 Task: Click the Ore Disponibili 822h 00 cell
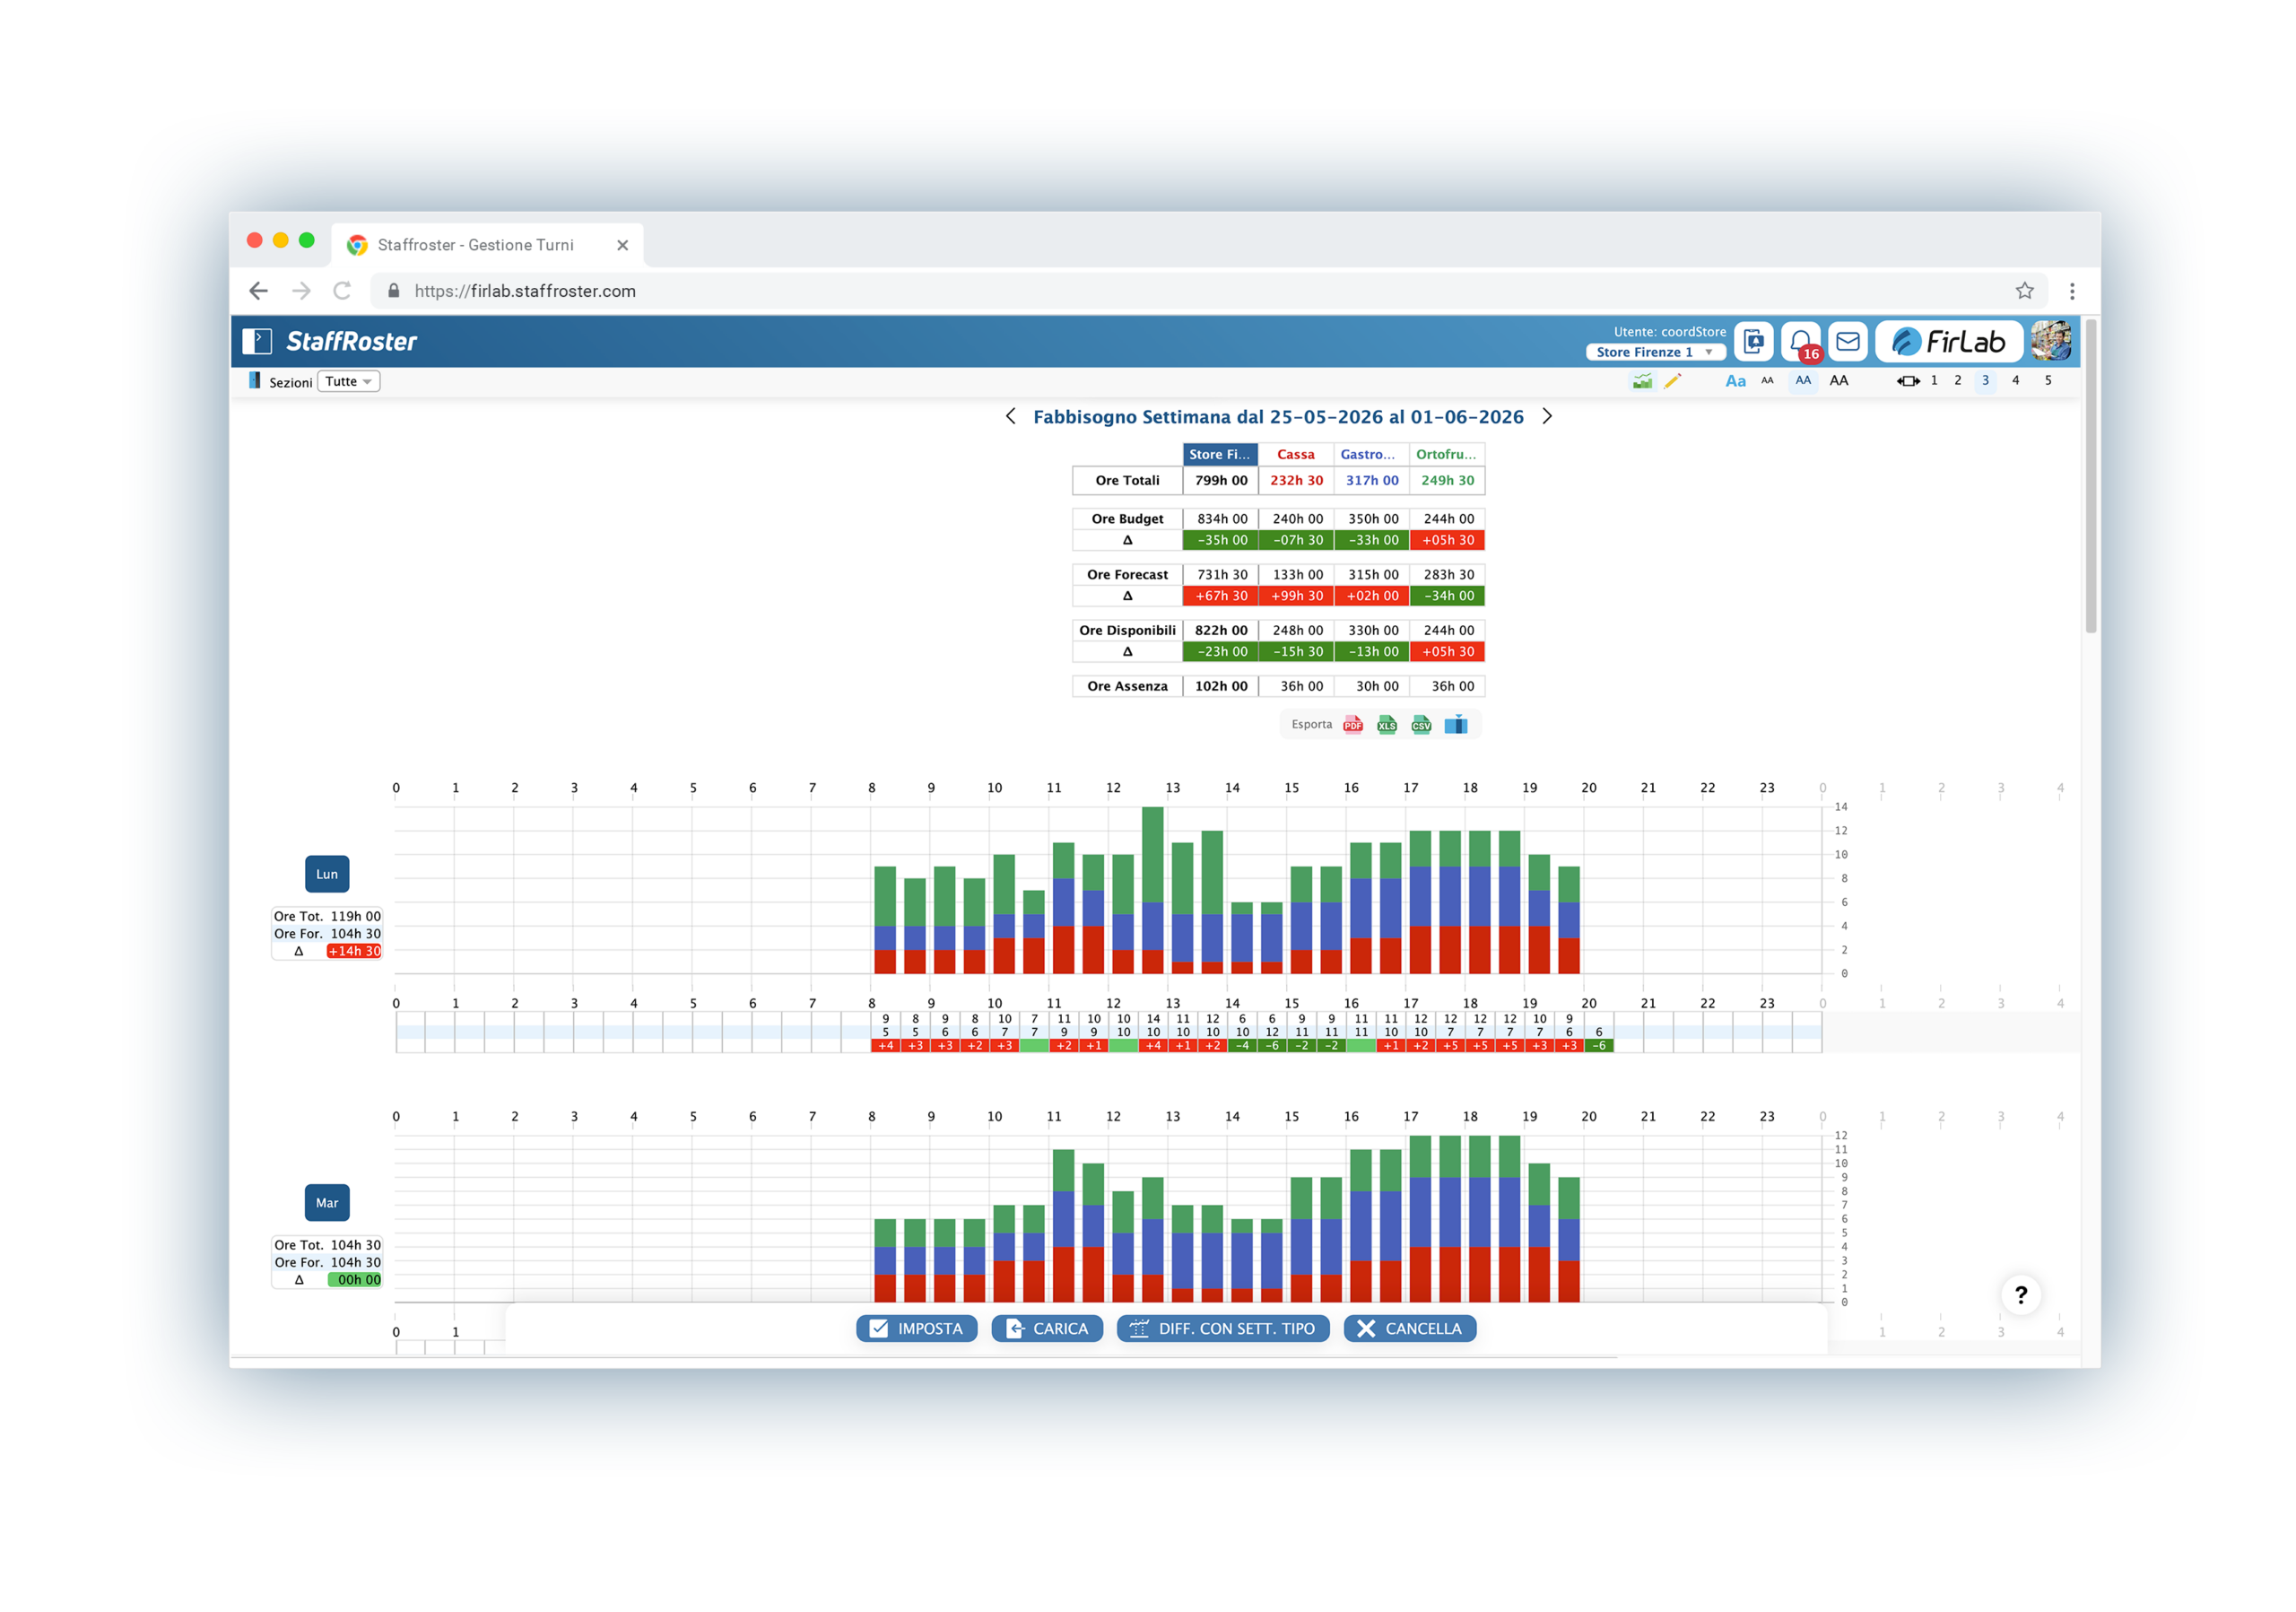[1221, 631]
